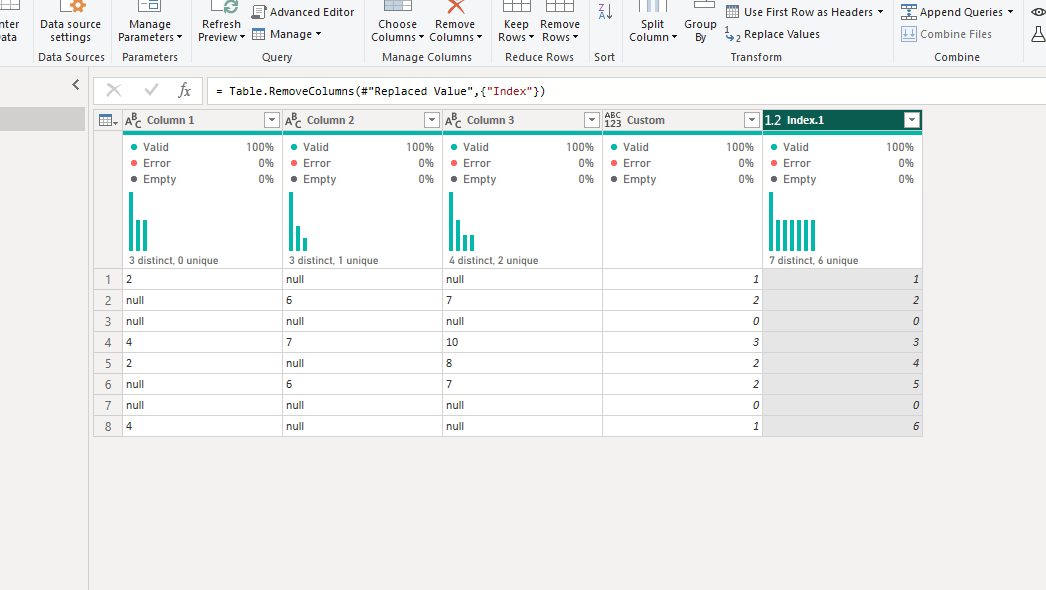Click the Column 1 text data type icon
This screenshot has height=590, width=1046.
(133, 120)
